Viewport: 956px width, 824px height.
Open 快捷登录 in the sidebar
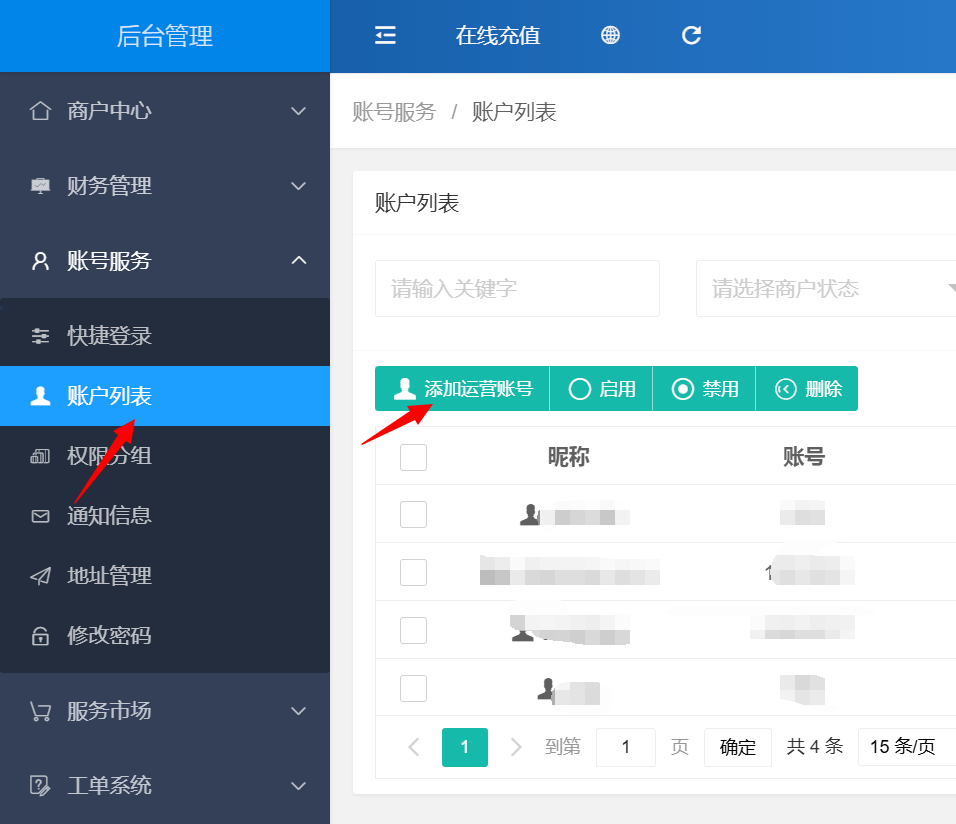(110, 336)
